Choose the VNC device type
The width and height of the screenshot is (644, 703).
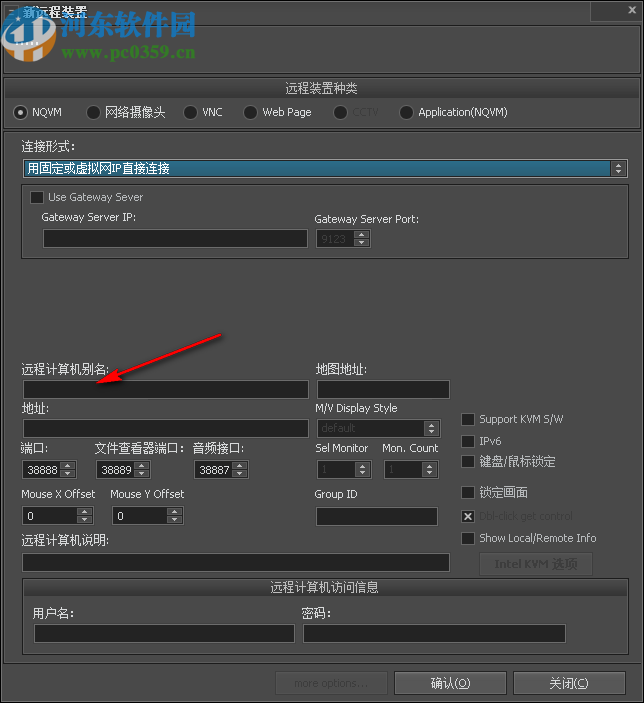190,112
